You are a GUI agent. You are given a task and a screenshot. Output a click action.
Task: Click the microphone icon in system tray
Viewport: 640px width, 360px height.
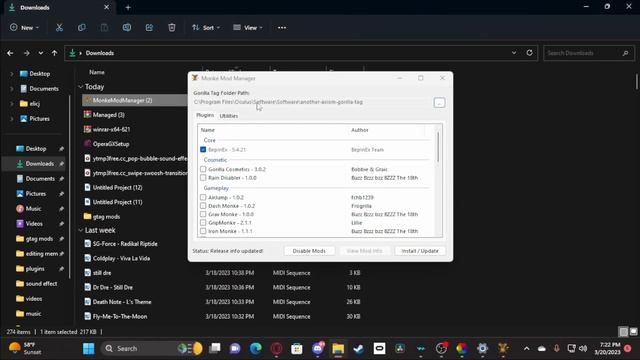556,349
